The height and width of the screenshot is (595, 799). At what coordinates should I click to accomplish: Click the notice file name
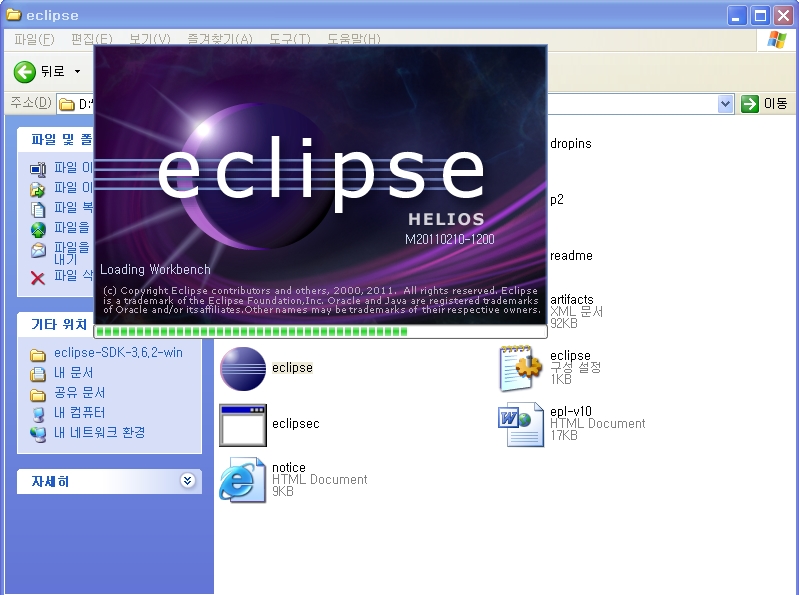(x=288, y=468)
